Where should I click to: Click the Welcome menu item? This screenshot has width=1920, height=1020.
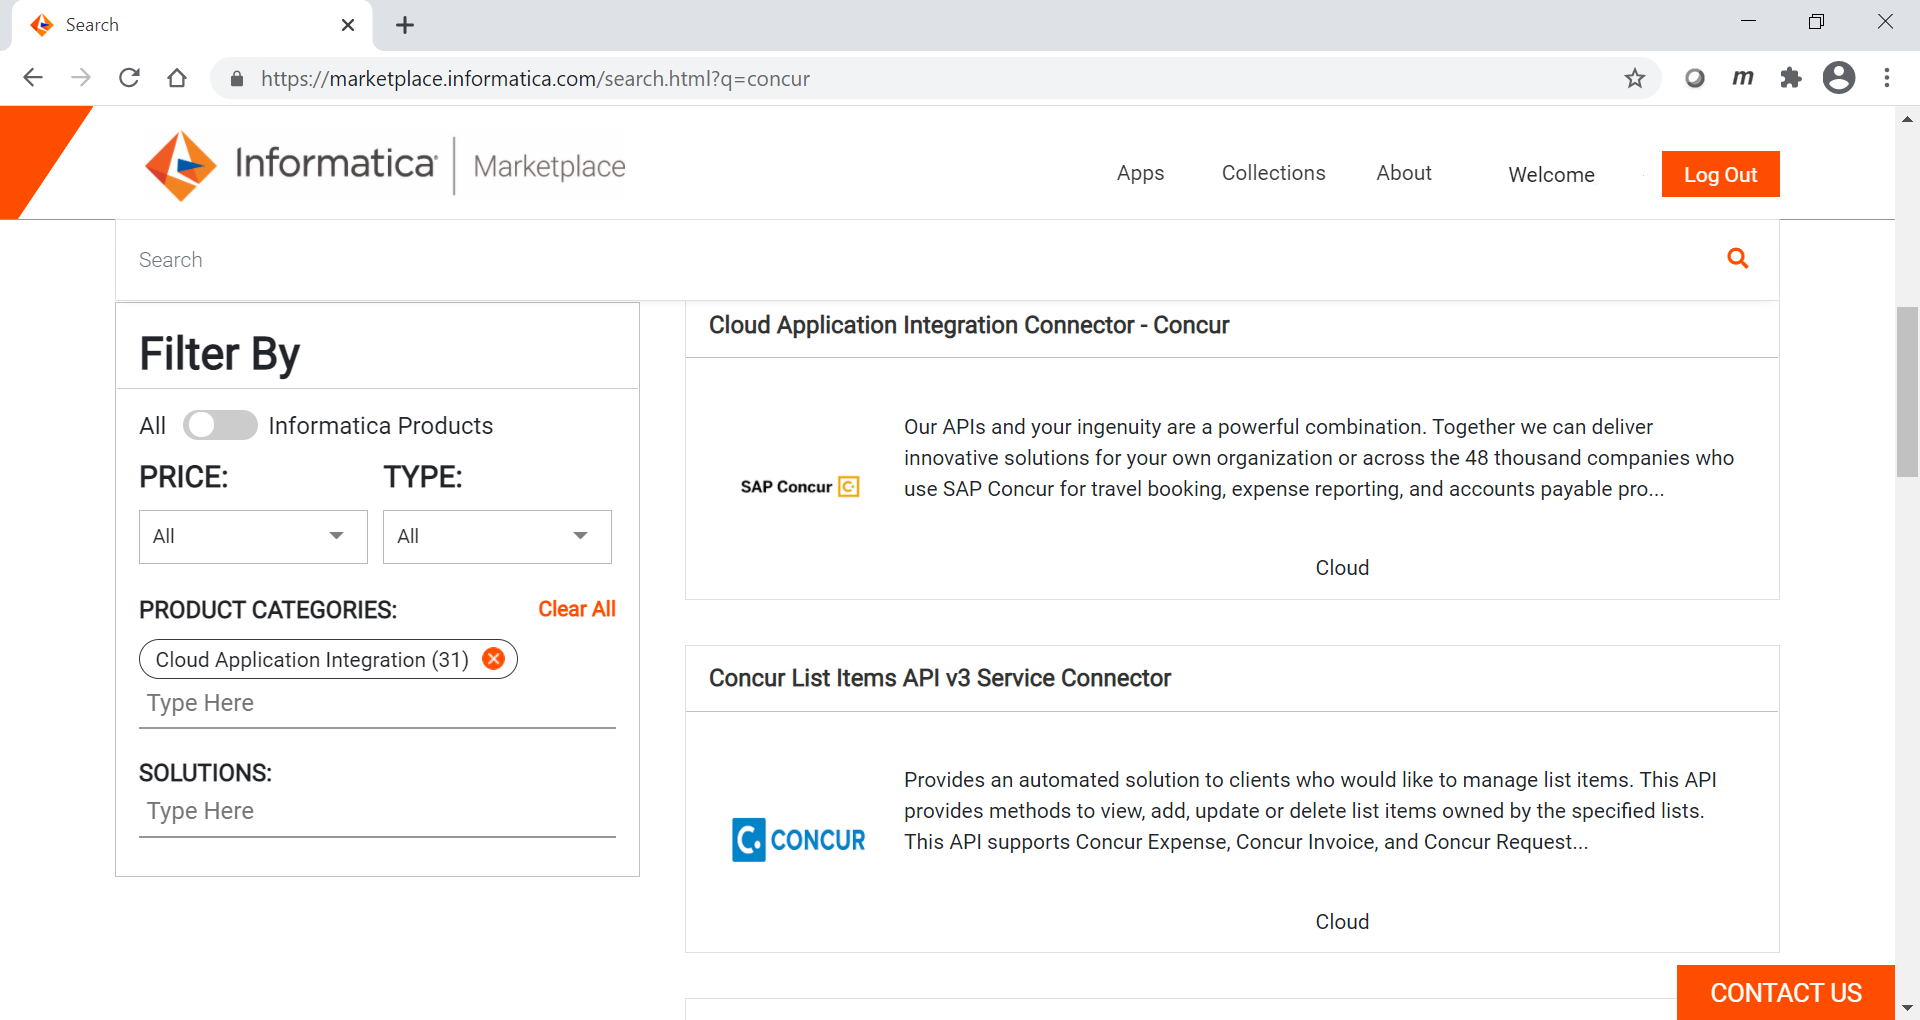click(x=1551, y=175)
